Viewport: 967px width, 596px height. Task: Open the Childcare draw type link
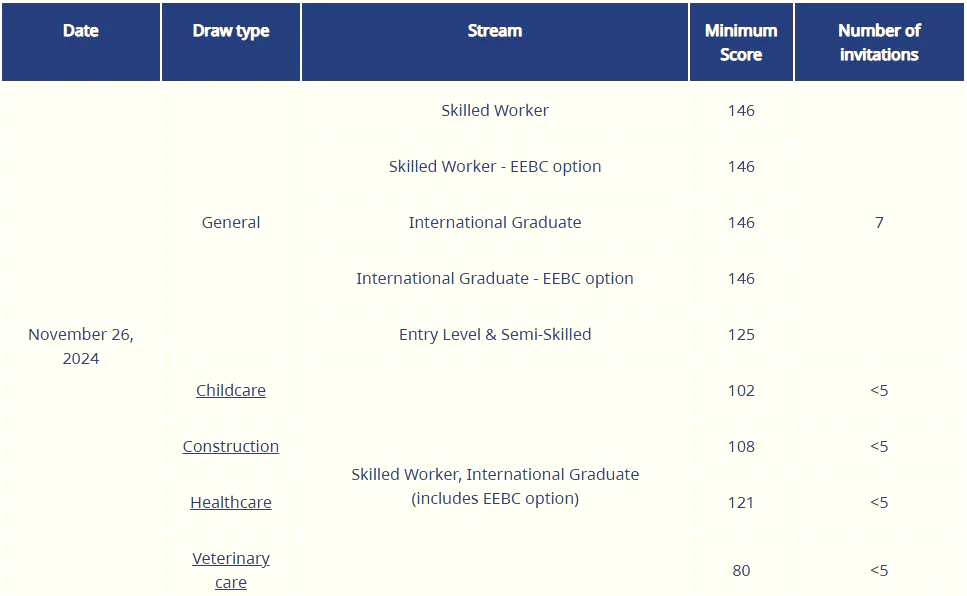pos(231,390)
